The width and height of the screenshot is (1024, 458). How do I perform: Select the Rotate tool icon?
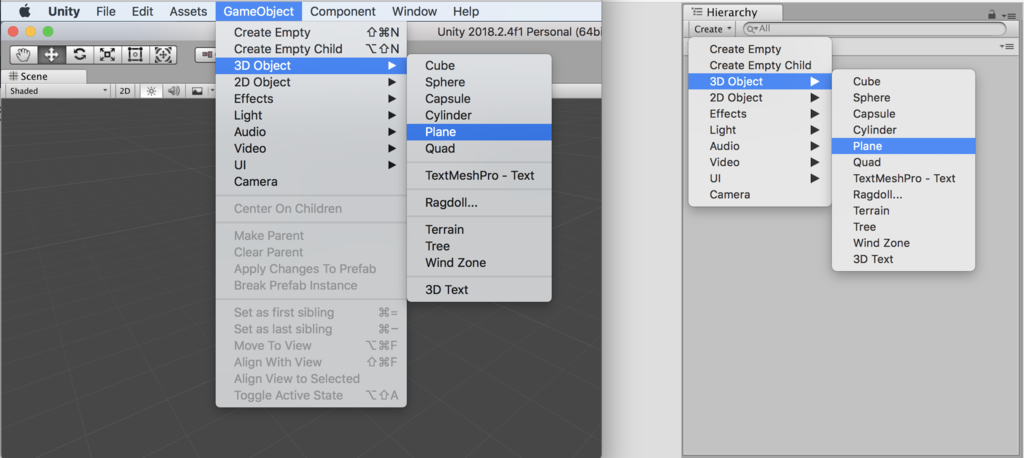pos(80,55)
